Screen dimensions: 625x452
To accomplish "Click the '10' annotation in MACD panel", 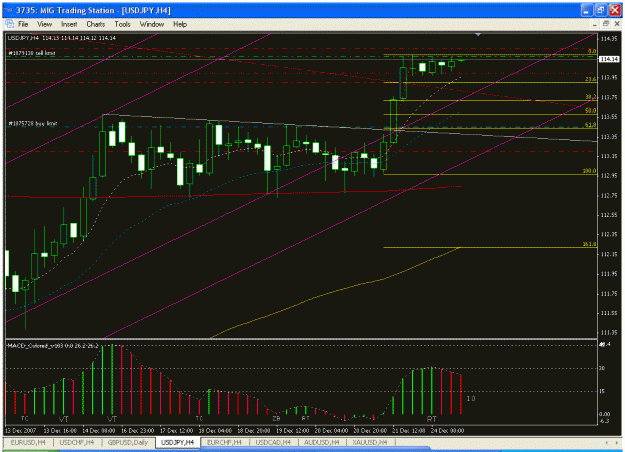I will click(471, 398).
